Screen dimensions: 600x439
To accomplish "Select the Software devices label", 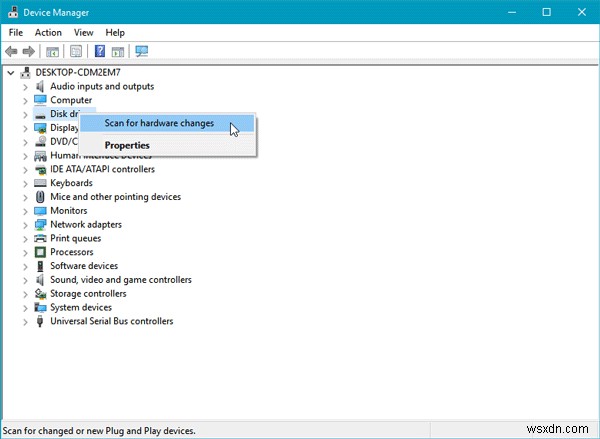I will (84, 266).
